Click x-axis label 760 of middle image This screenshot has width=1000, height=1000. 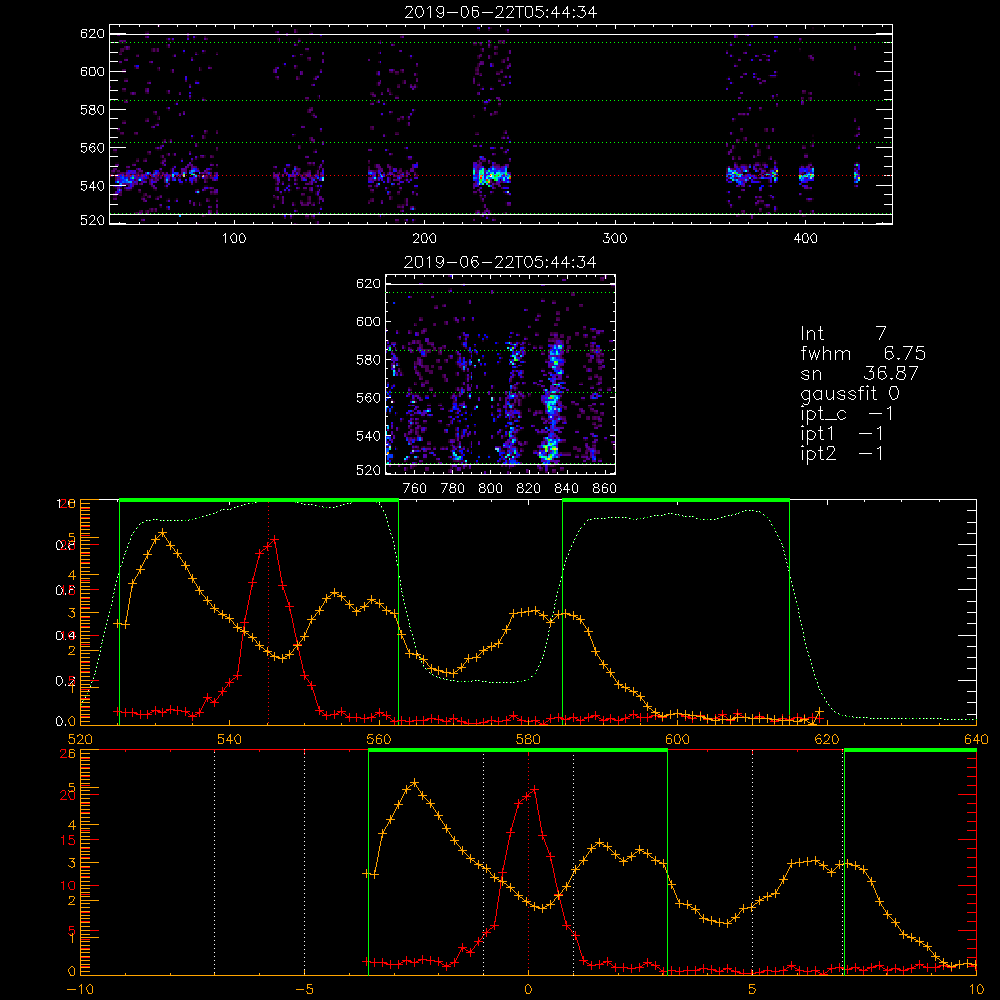pos(415,489)
